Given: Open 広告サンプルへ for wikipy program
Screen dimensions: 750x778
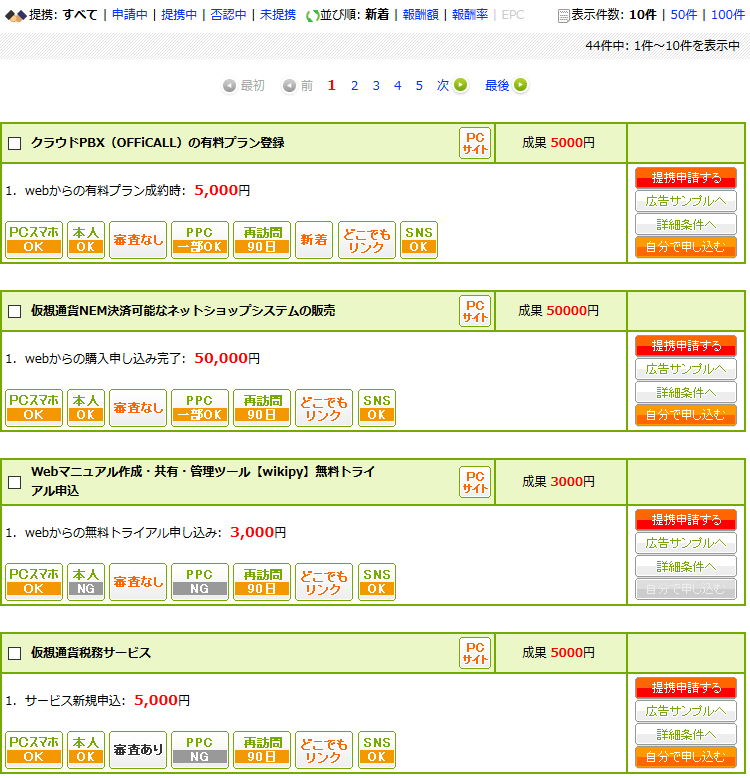Looking at the screenshot, I should click(686, 543).
